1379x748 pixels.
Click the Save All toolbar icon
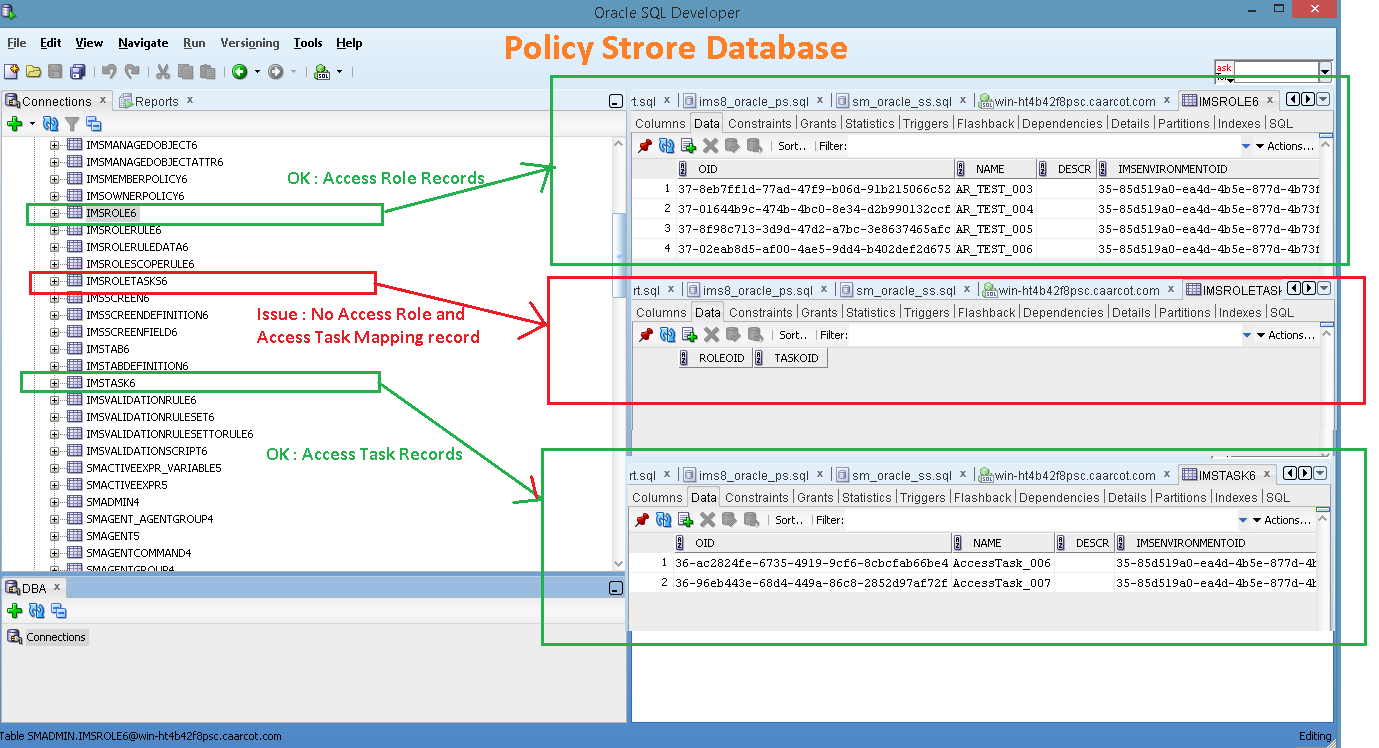(77, 72)
